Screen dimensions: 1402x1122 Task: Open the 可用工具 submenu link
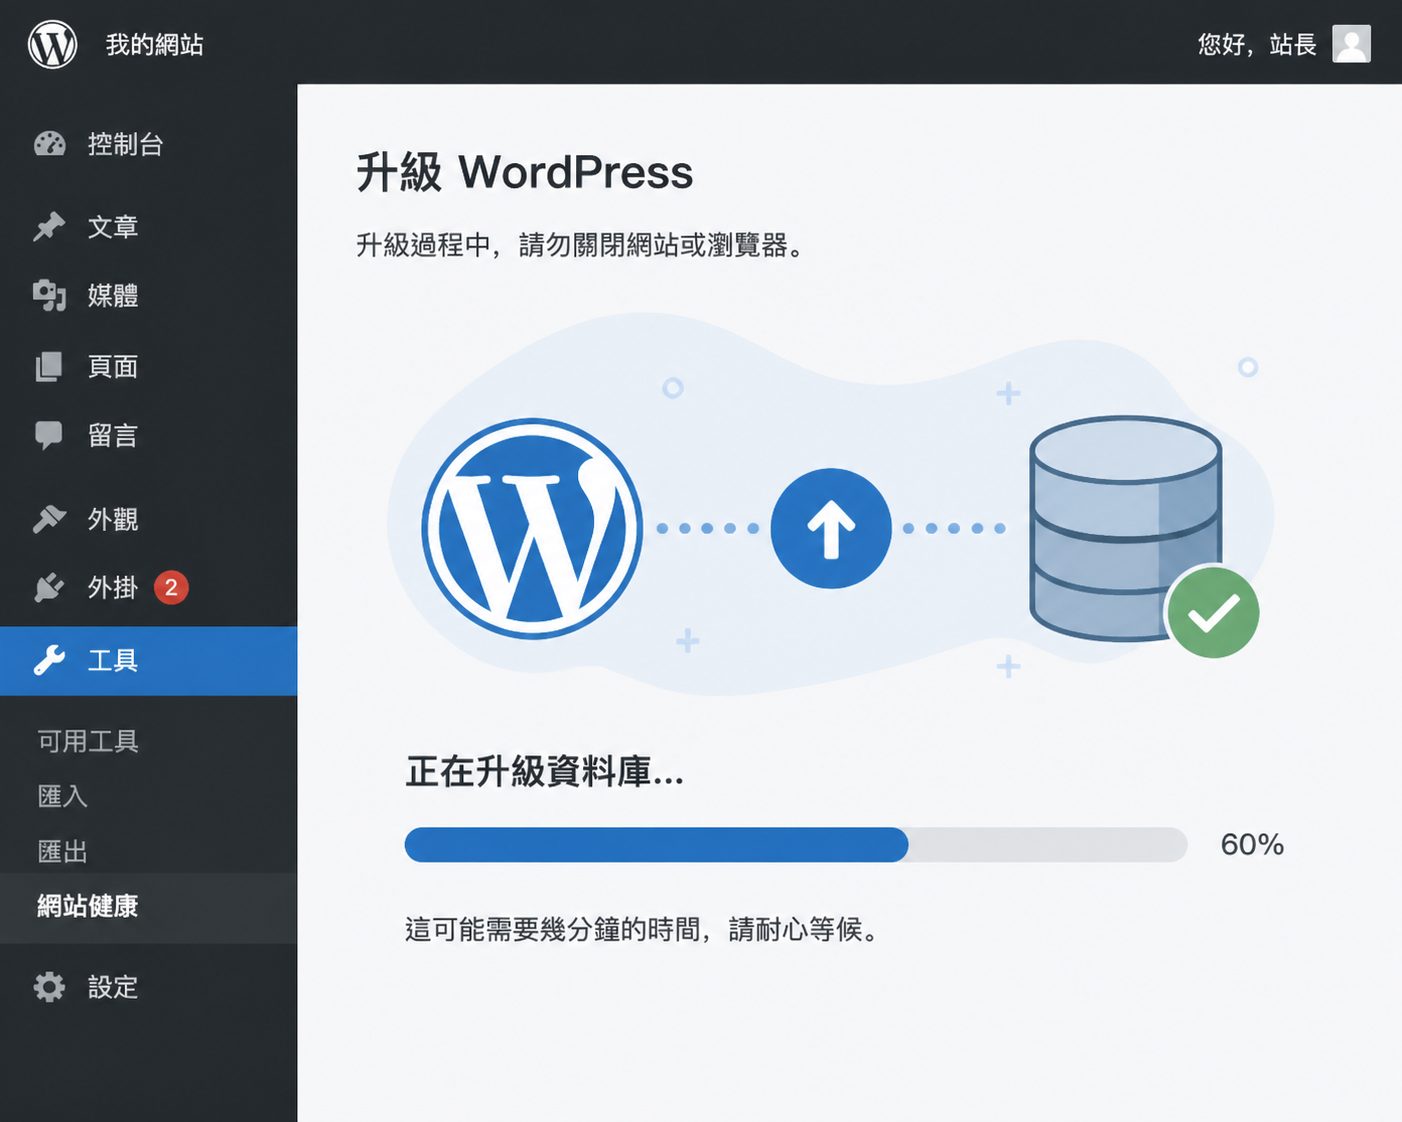[88, 741]
